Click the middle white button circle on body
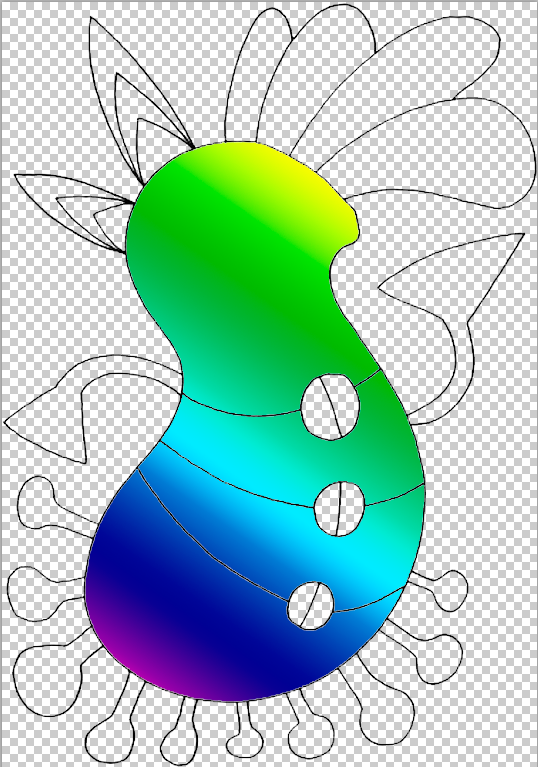 (x=339, y=509)
